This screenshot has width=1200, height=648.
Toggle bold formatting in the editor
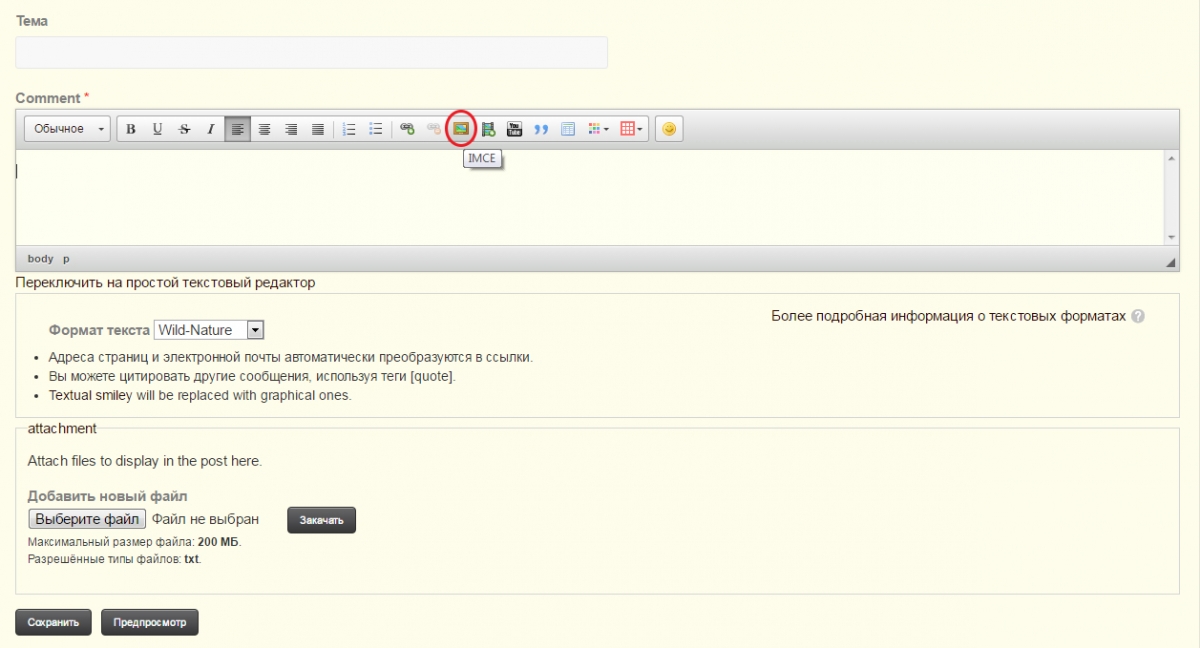131,129
